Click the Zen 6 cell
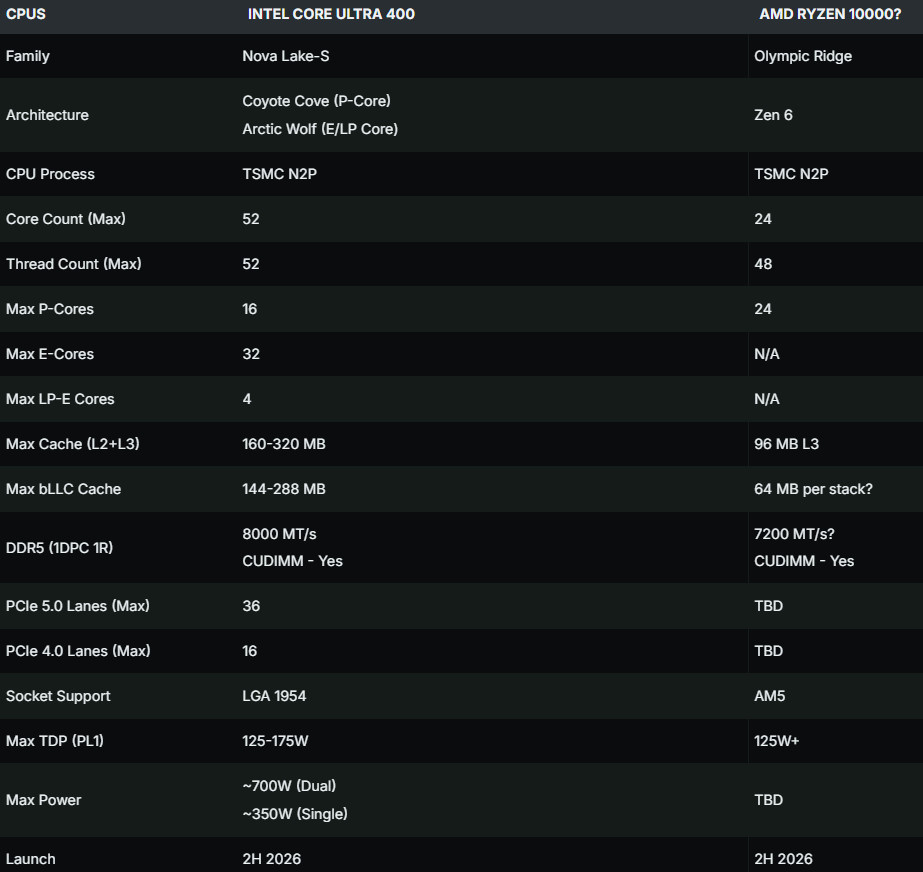This screenshot has height=872, width=923. pos(773,115)
